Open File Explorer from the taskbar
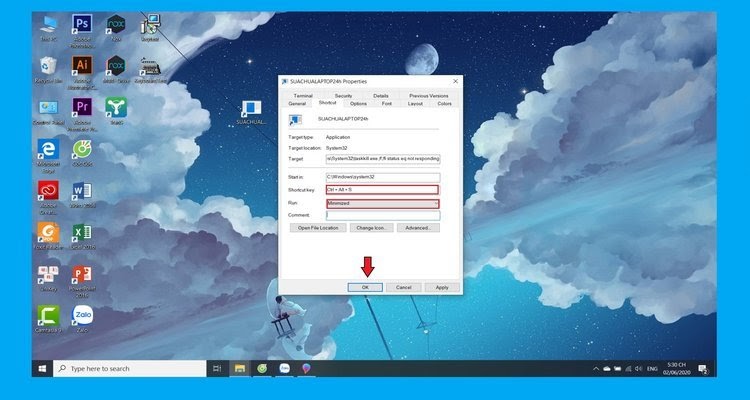This screenshot has width=750, height=400. coord(240,369)
